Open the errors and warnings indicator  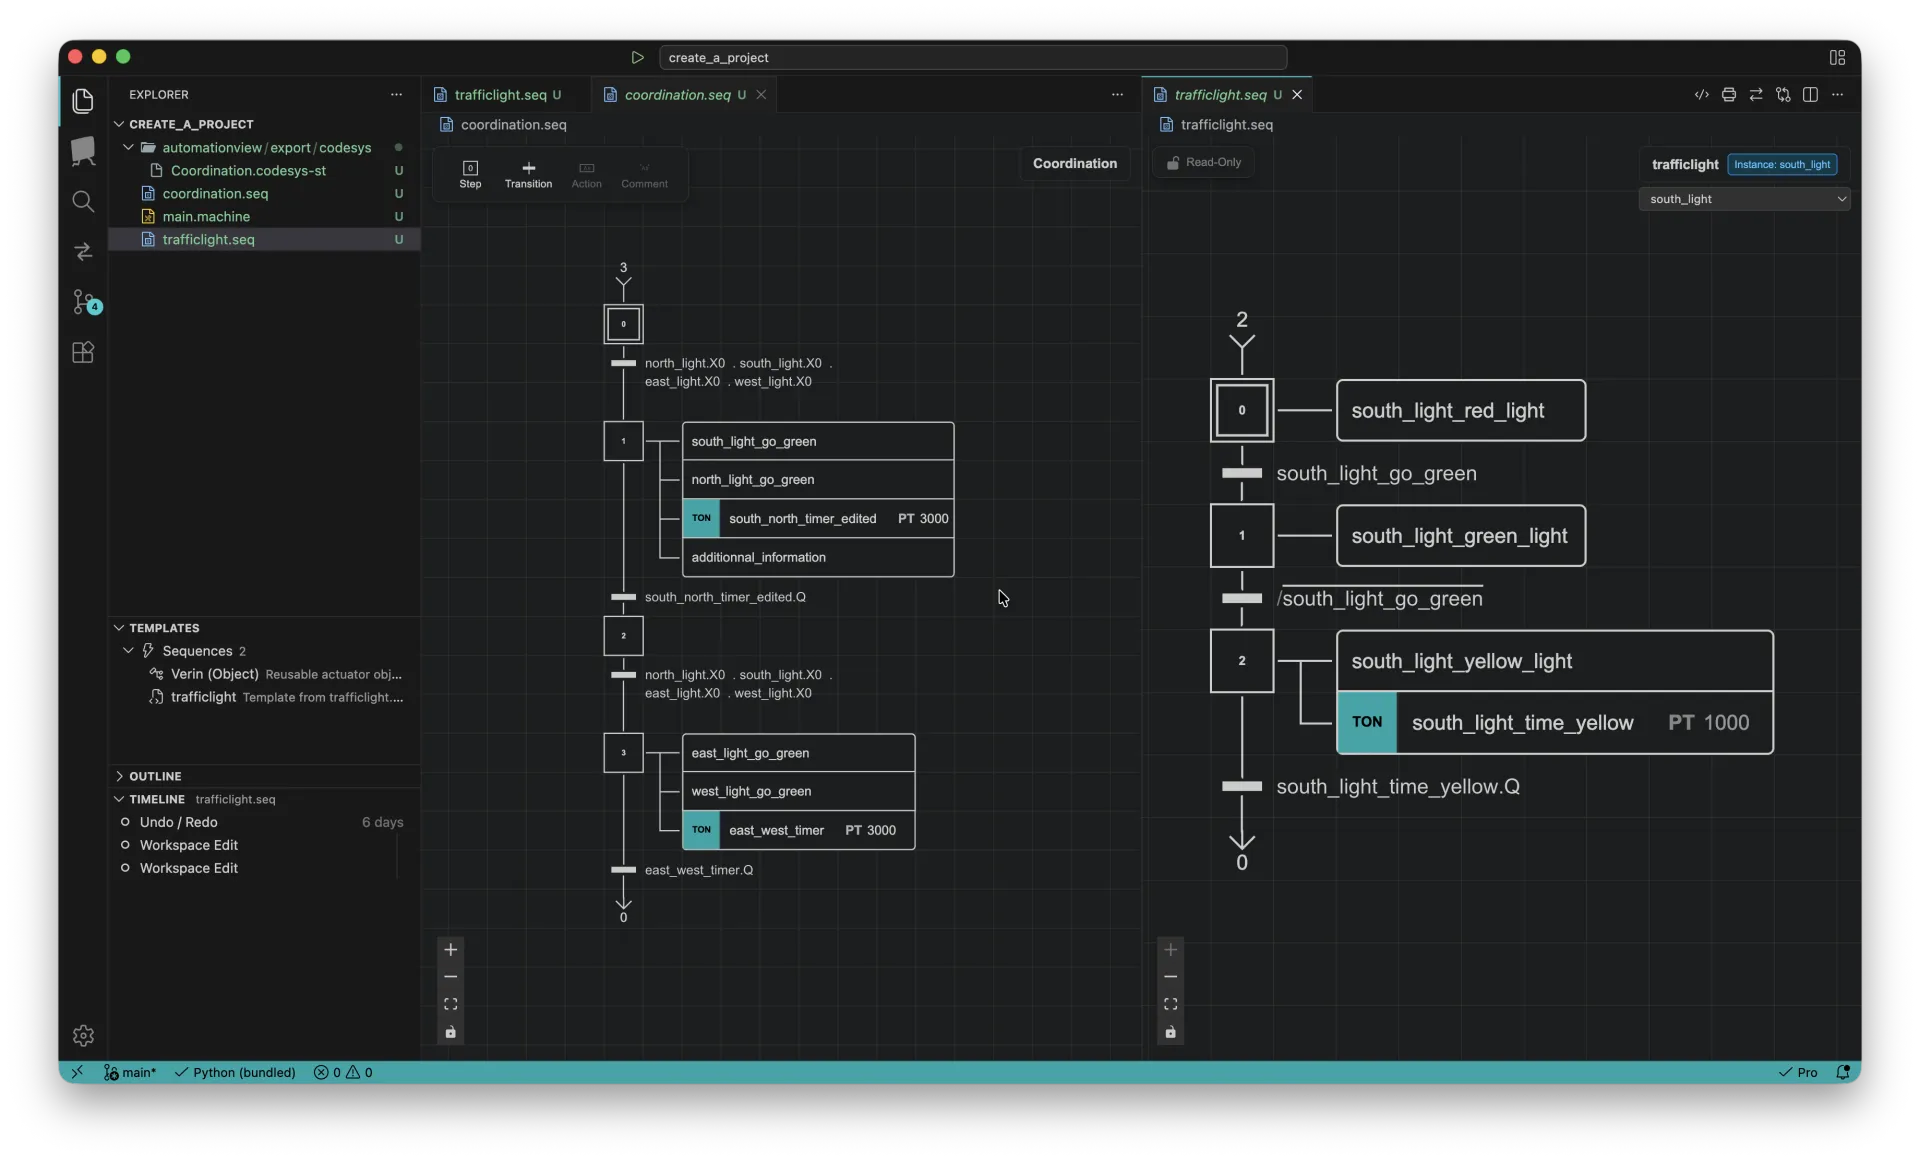[x=343, y=1072]
